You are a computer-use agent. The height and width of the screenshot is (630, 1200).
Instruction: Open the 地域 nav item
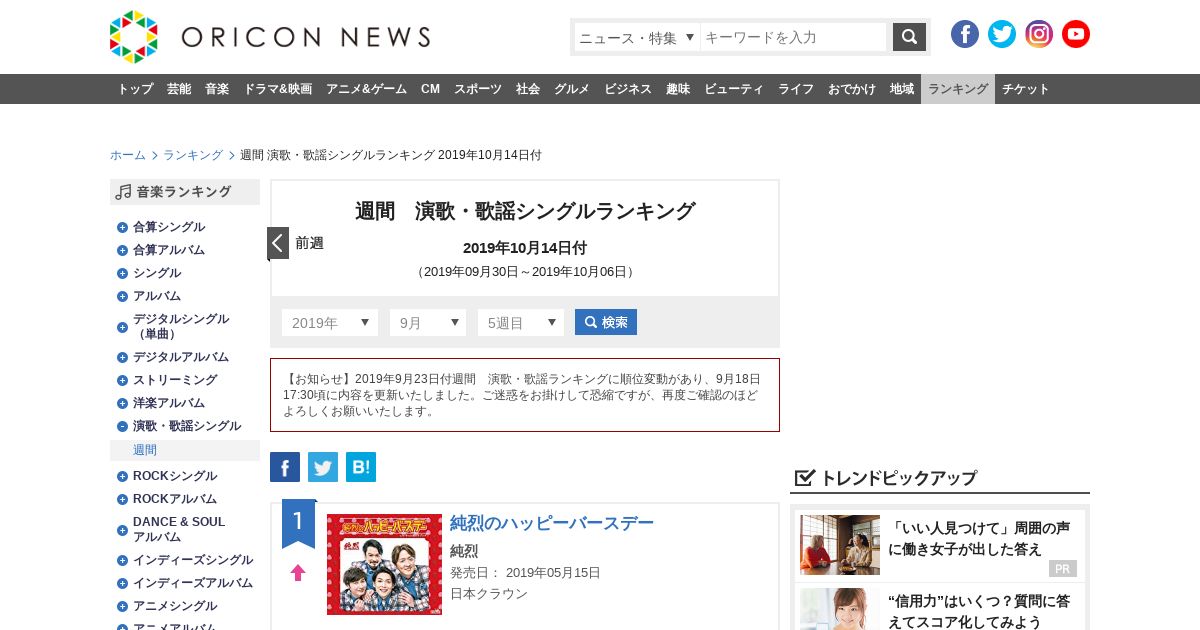902,89
